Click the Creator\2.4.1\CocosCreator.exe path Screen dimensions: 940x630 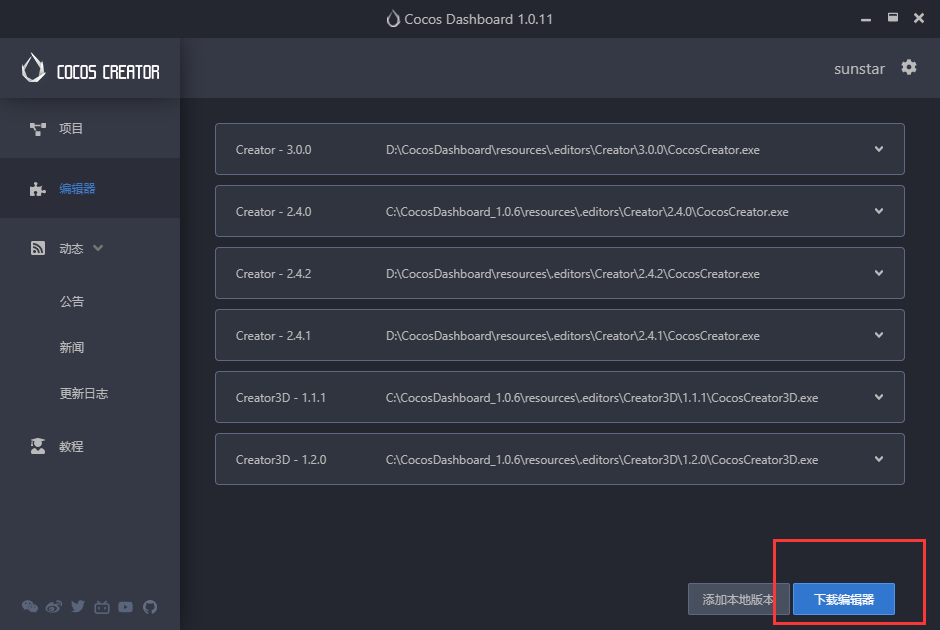573,336
